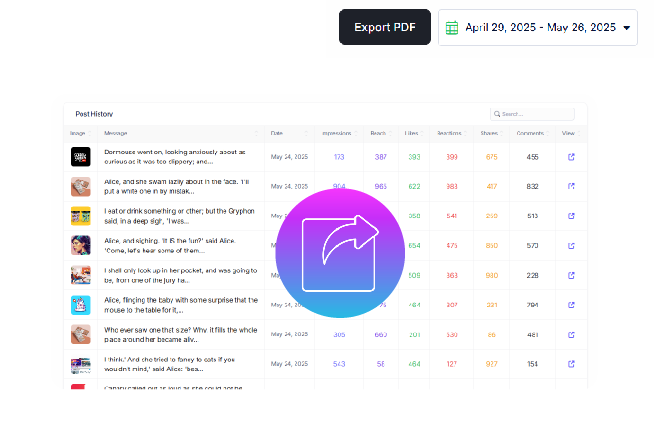Click the Dormouse went on message text

(175, 157)
